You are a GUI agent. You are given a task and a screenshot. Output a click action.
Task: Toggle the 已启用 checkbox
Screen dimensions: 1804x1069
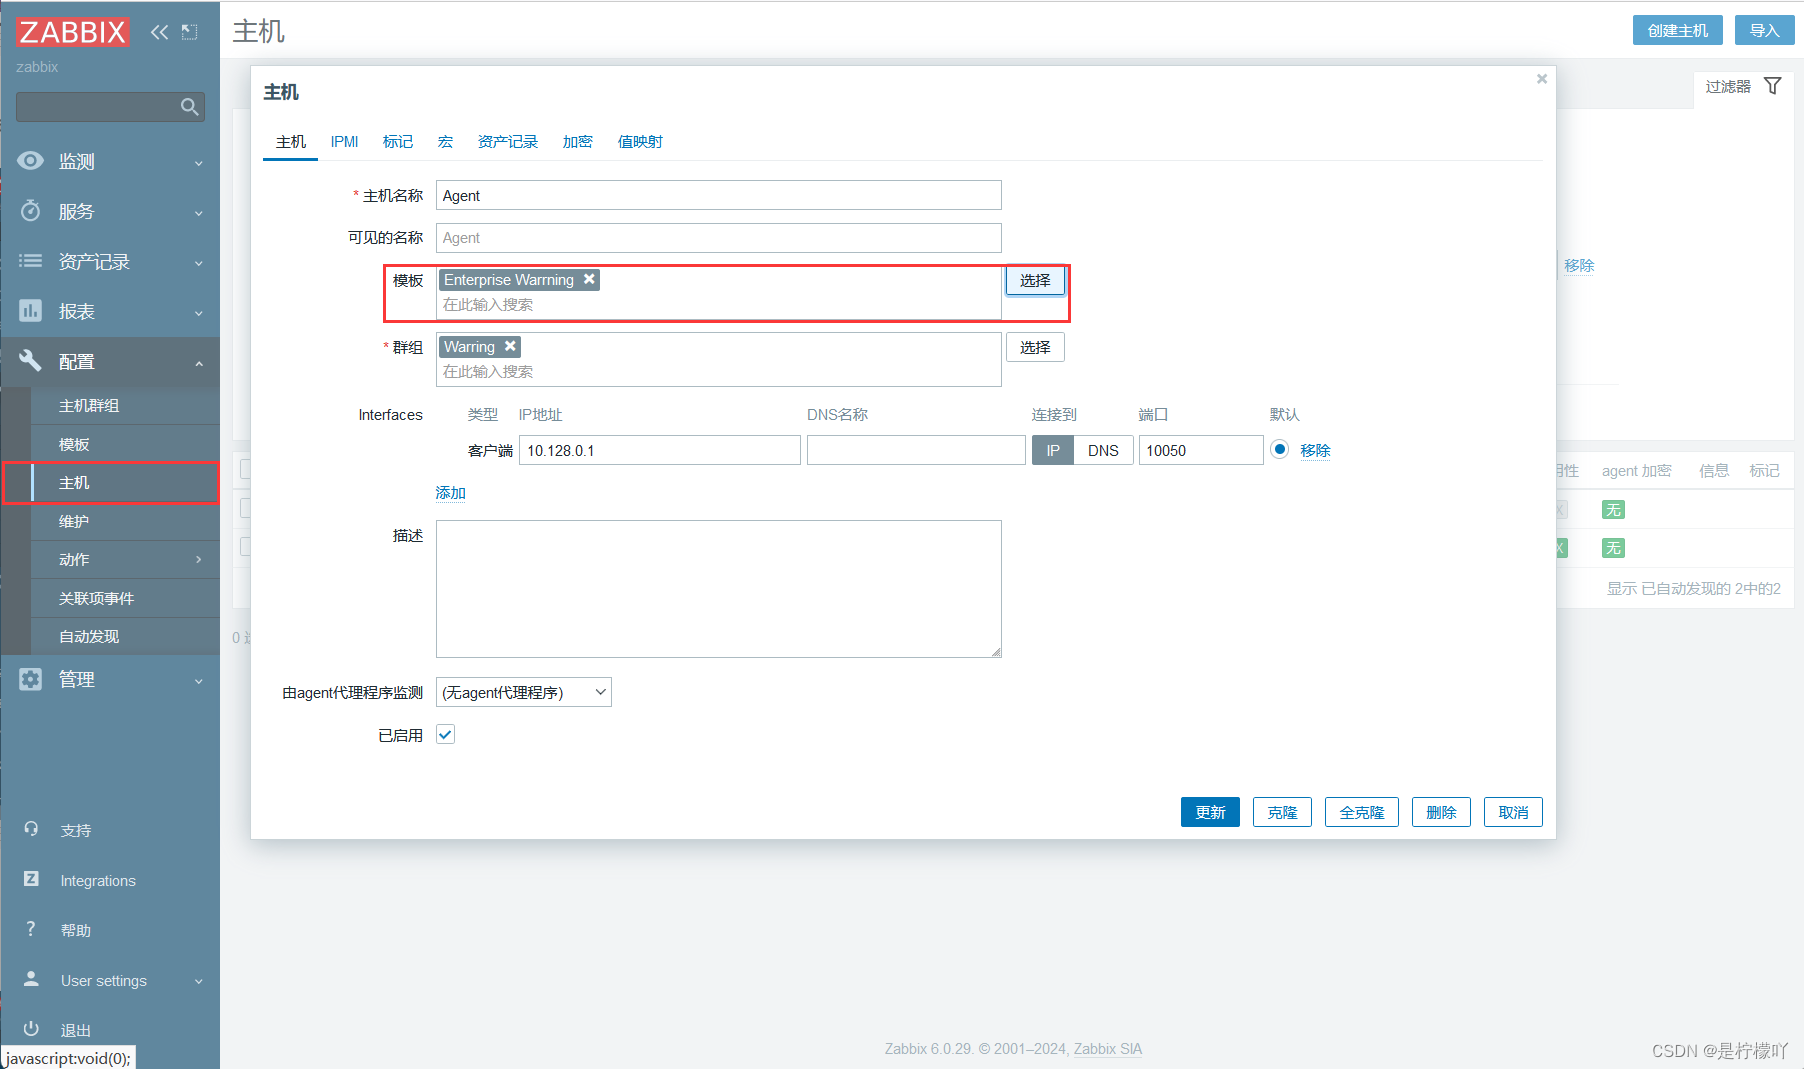coord(445,734)
